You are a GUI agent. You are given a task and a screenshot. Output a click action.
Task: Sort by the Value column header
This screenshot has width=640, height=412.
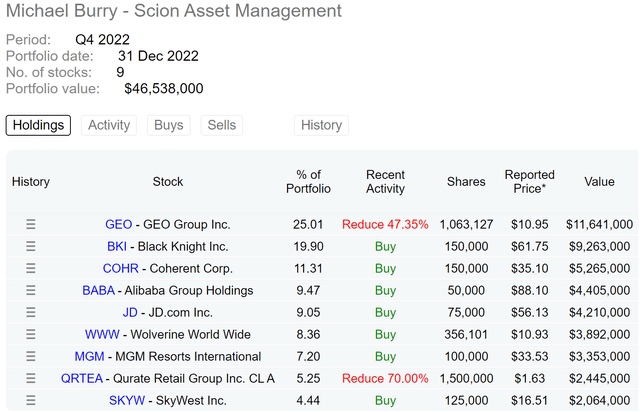pos(599,182)
